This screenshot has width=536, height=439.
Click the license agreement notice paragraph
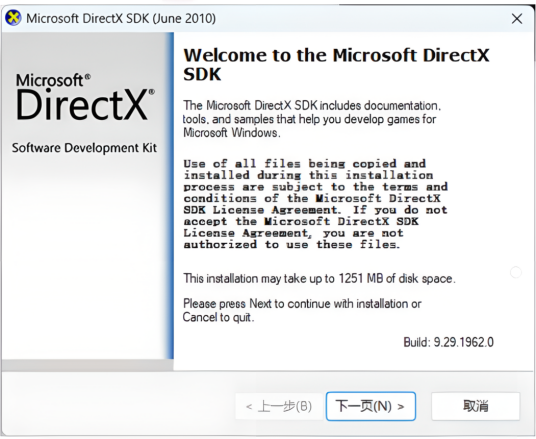click(x=316, y=204)
